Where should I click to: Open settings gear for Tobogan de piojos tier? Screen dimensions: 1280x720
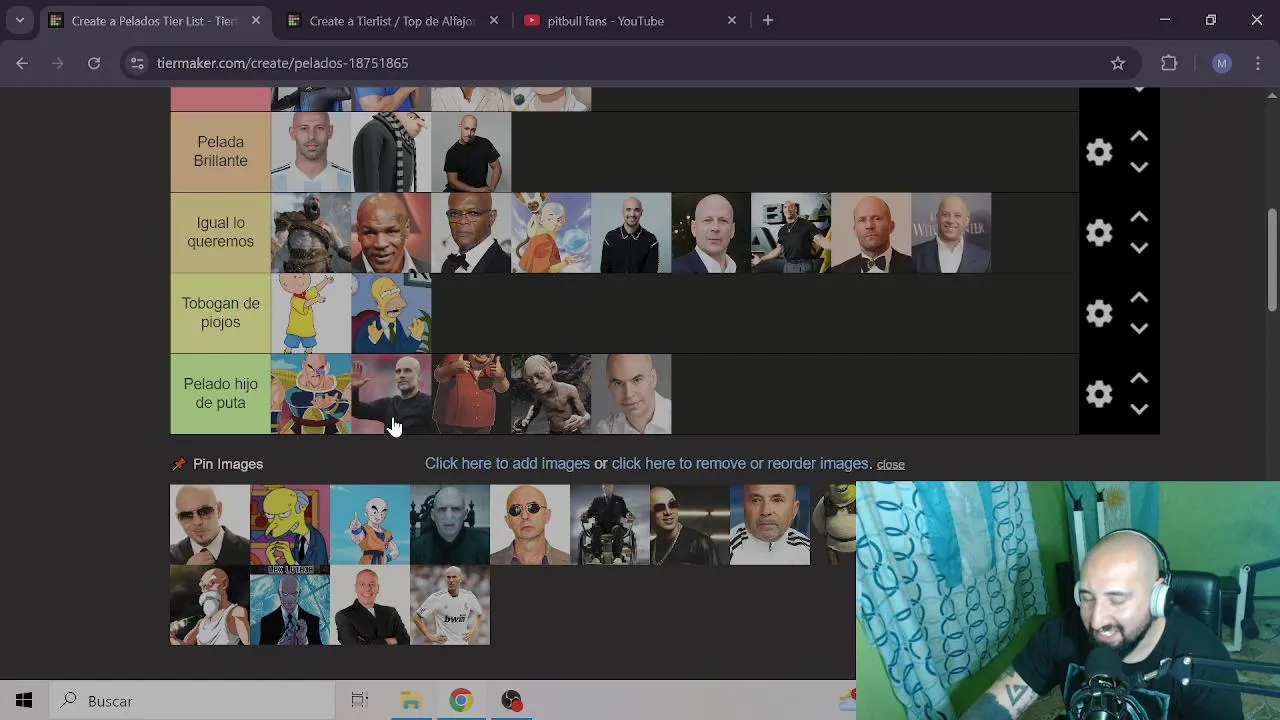(x=1099, y=313)
